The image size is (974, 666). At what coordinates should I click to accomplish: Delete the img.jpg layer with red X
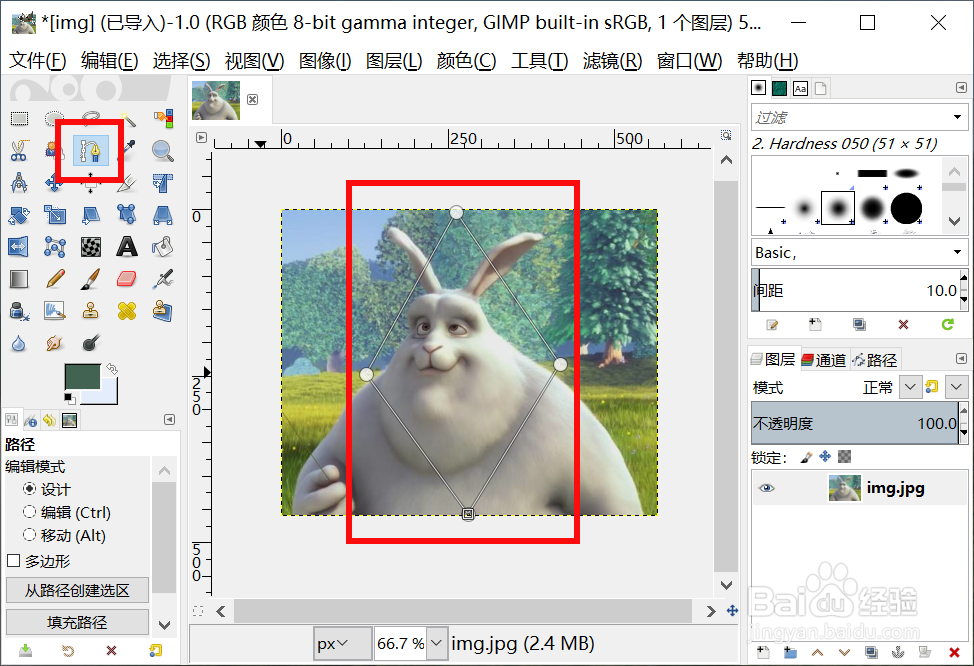(954, 652)
